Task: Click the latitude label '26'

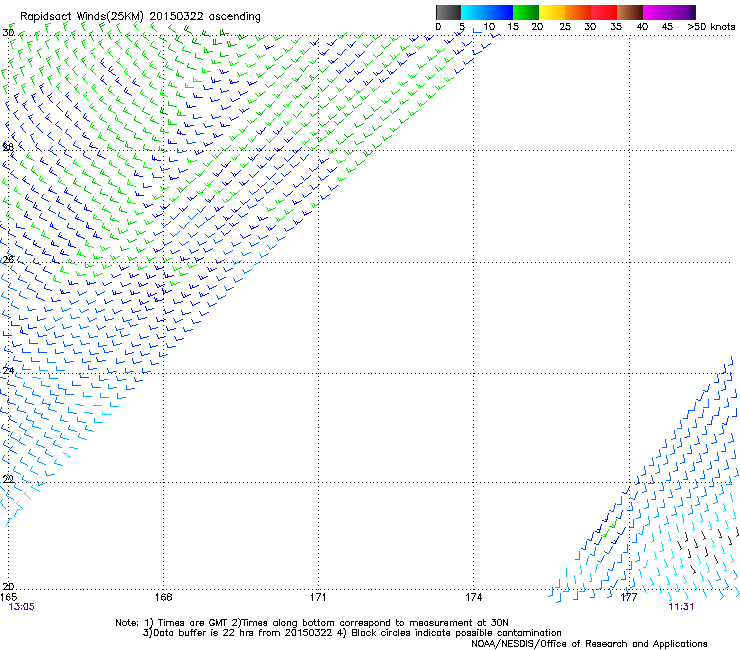Action: pyautogui.click(x=8, y=260)
